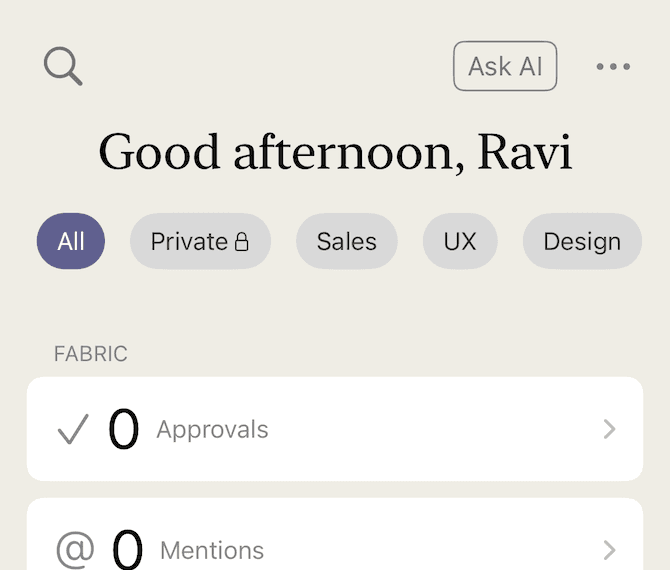This screenshot has height=570, width=670.
Task: Switch to the UX filter
Action: (460, 241)
